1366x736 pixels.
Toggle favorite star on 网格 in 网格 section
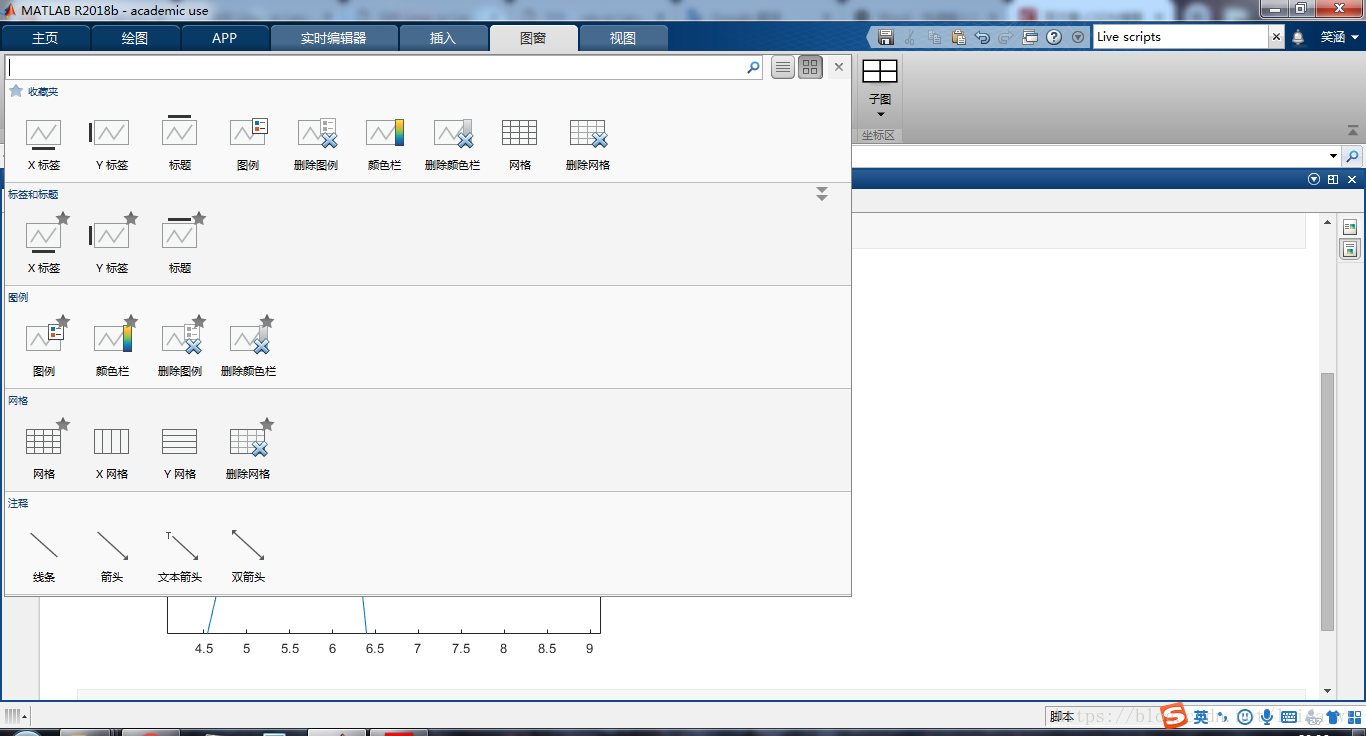pyautogui.click(x=63, y=424)
